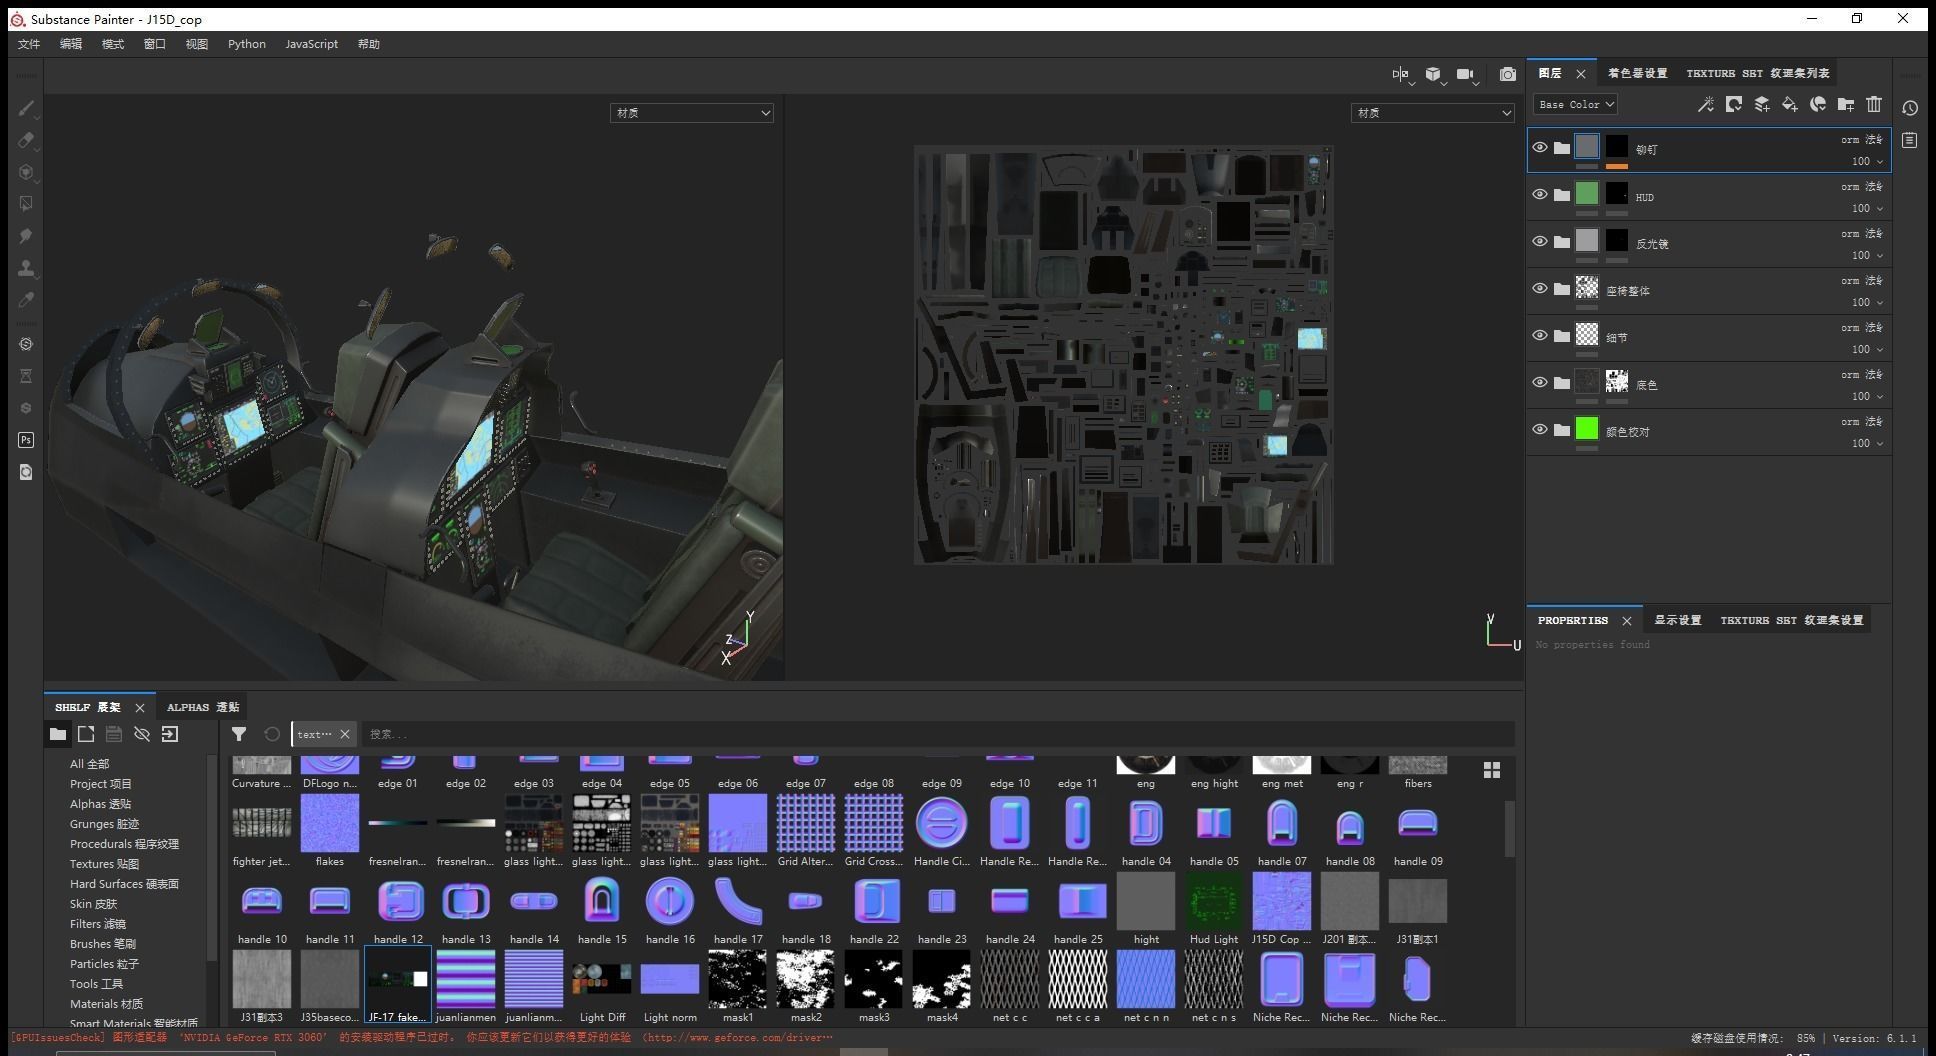This screenshot has height=1056, width=1936.
Task: Expand the 颜色校对 folder group
Action: pyautogui.click(x=1562, y=430)
